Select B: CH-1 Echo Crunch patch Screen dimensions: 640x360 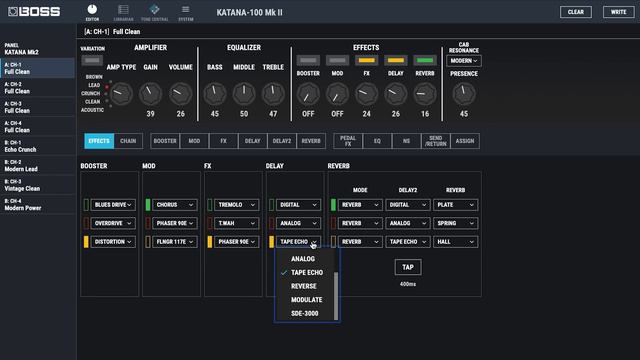tap(38, 146)
